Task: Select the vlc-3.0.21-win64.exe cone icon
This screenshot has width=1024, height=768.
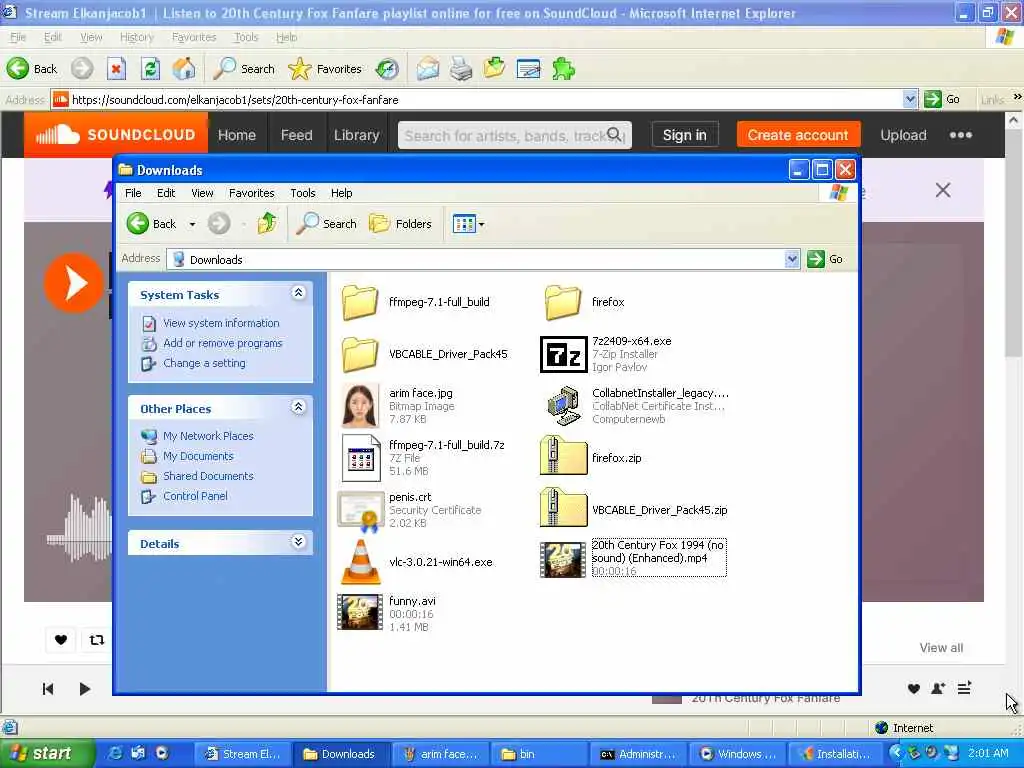Action: 360,562
